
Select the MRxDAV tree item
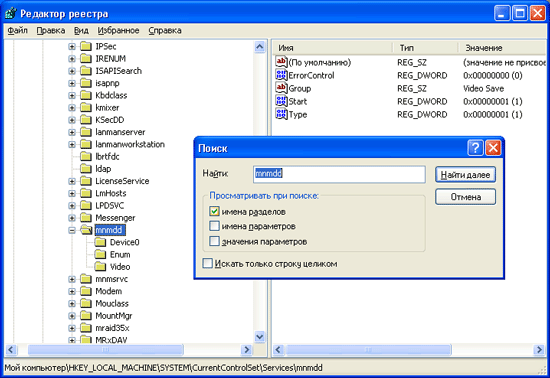tap(111, 339)
